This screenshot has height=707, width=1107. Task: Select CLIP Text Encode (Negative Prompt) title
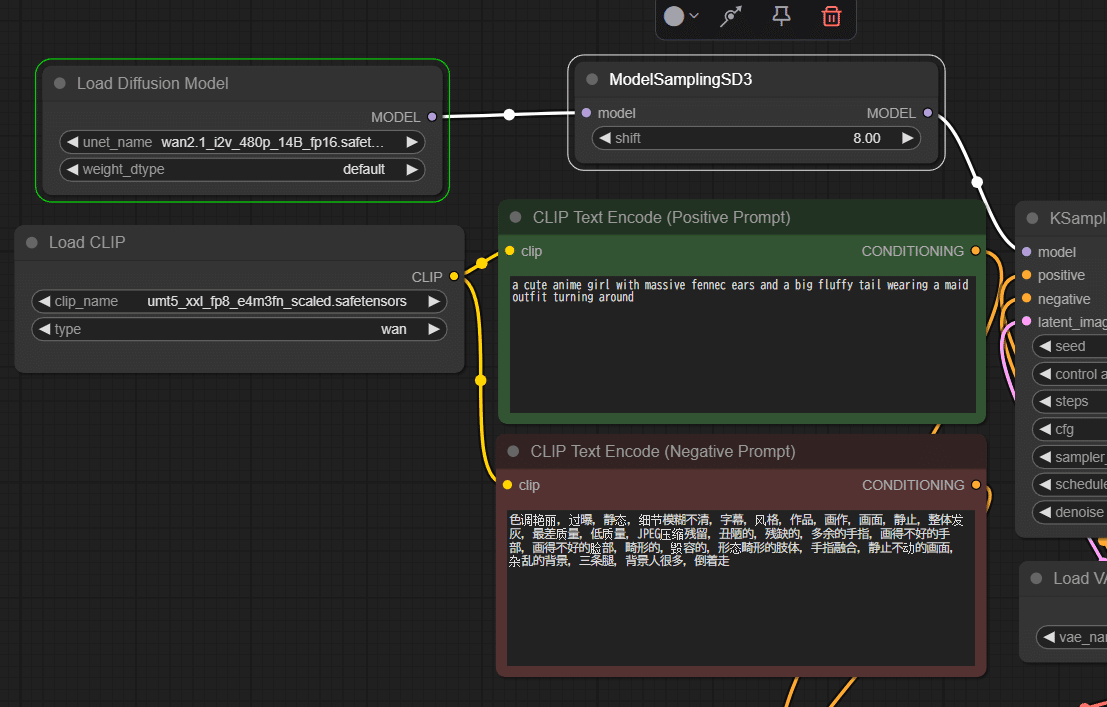coord(663,451)
